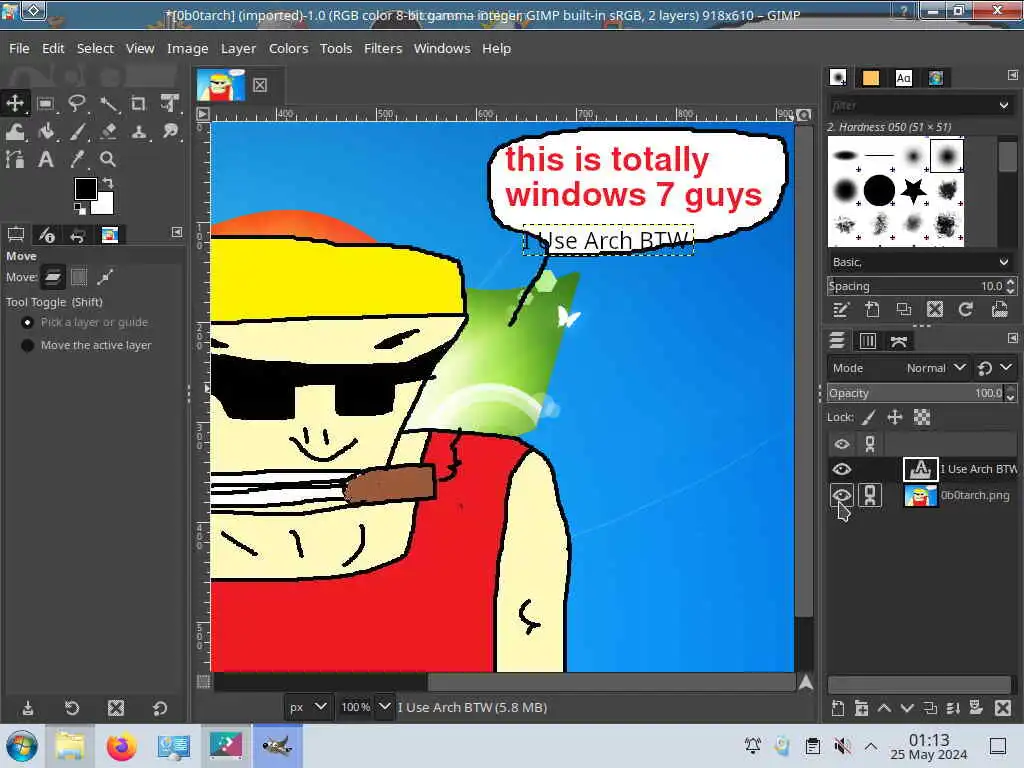This screenshot has width=1024, height=768.
Task: Open the Select menu
Action: 95,48
